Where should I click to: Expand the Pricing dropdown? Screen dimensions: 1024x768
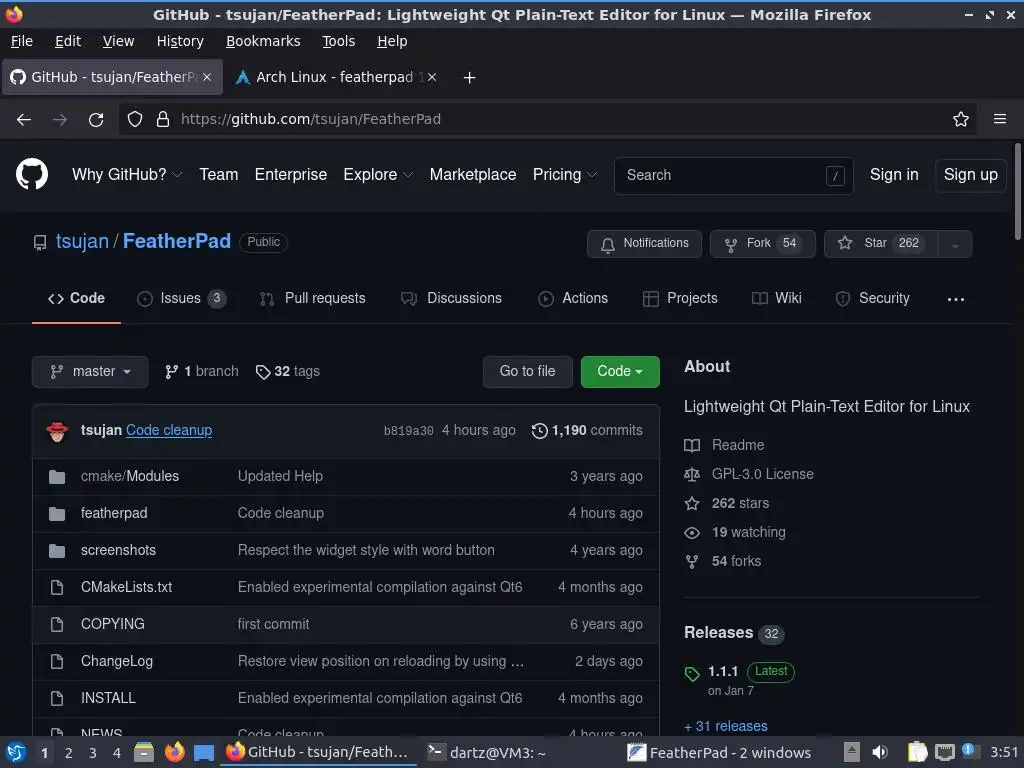pos(565,174)
